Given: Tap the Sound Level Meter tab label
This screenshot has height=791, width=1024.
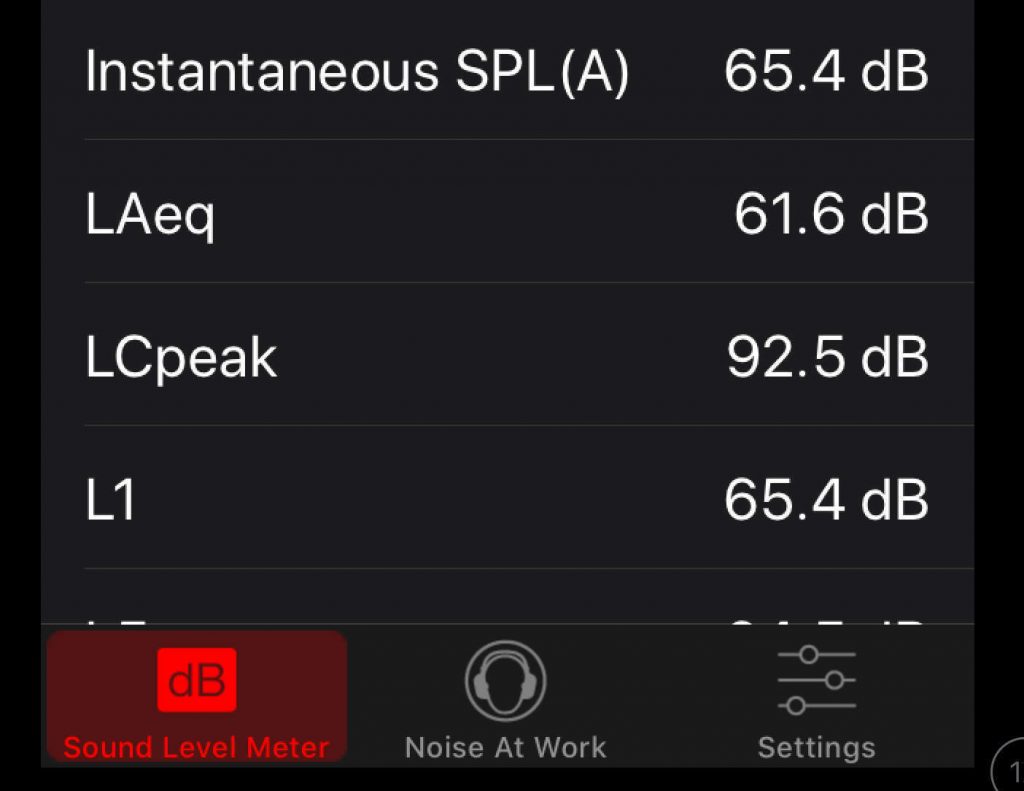Looking at the screenshot, I should point(196,746).
